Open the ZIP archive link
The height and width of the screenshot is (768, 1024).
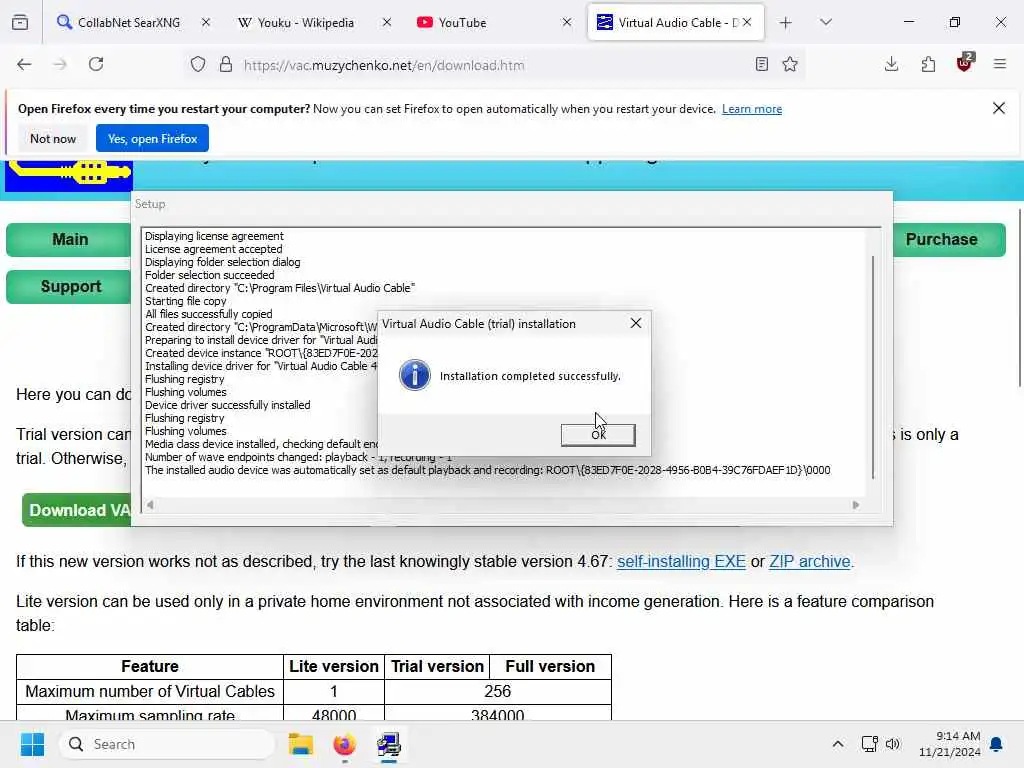coord(810,562)
